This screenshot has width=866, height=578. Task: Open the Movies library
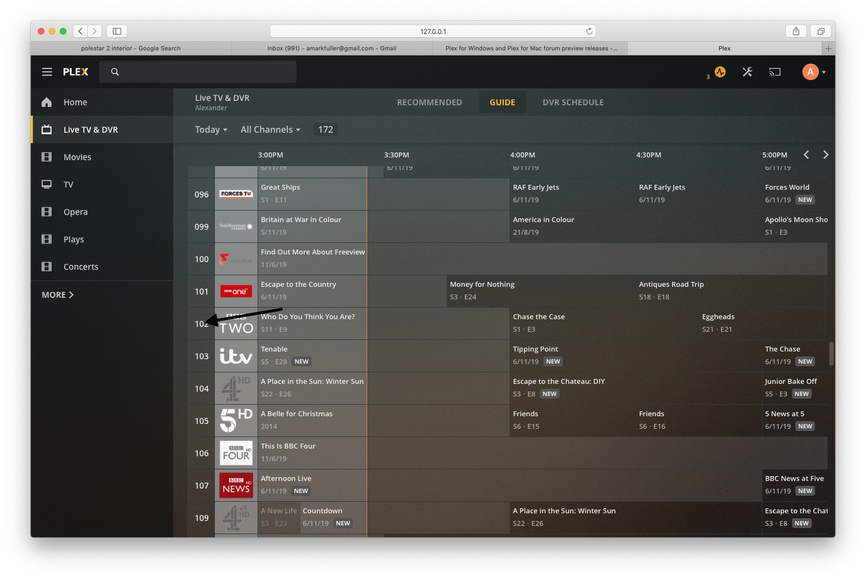(x=102, y=157)
